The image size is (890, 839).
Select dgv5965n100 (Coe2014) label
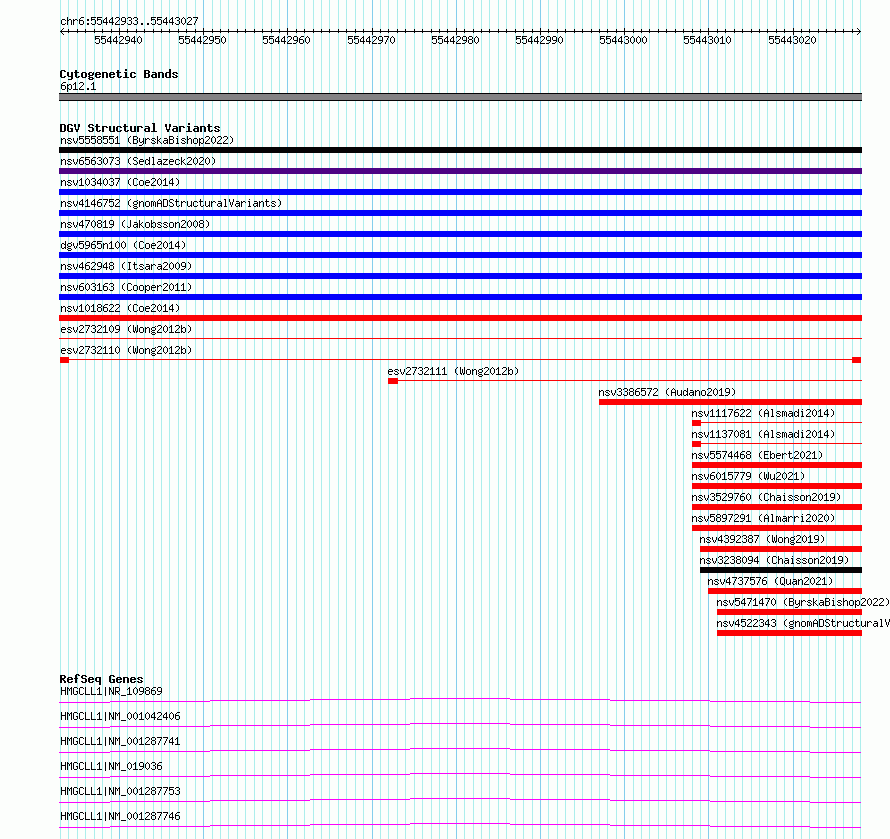pyautogui.click(x=123, y=245)
